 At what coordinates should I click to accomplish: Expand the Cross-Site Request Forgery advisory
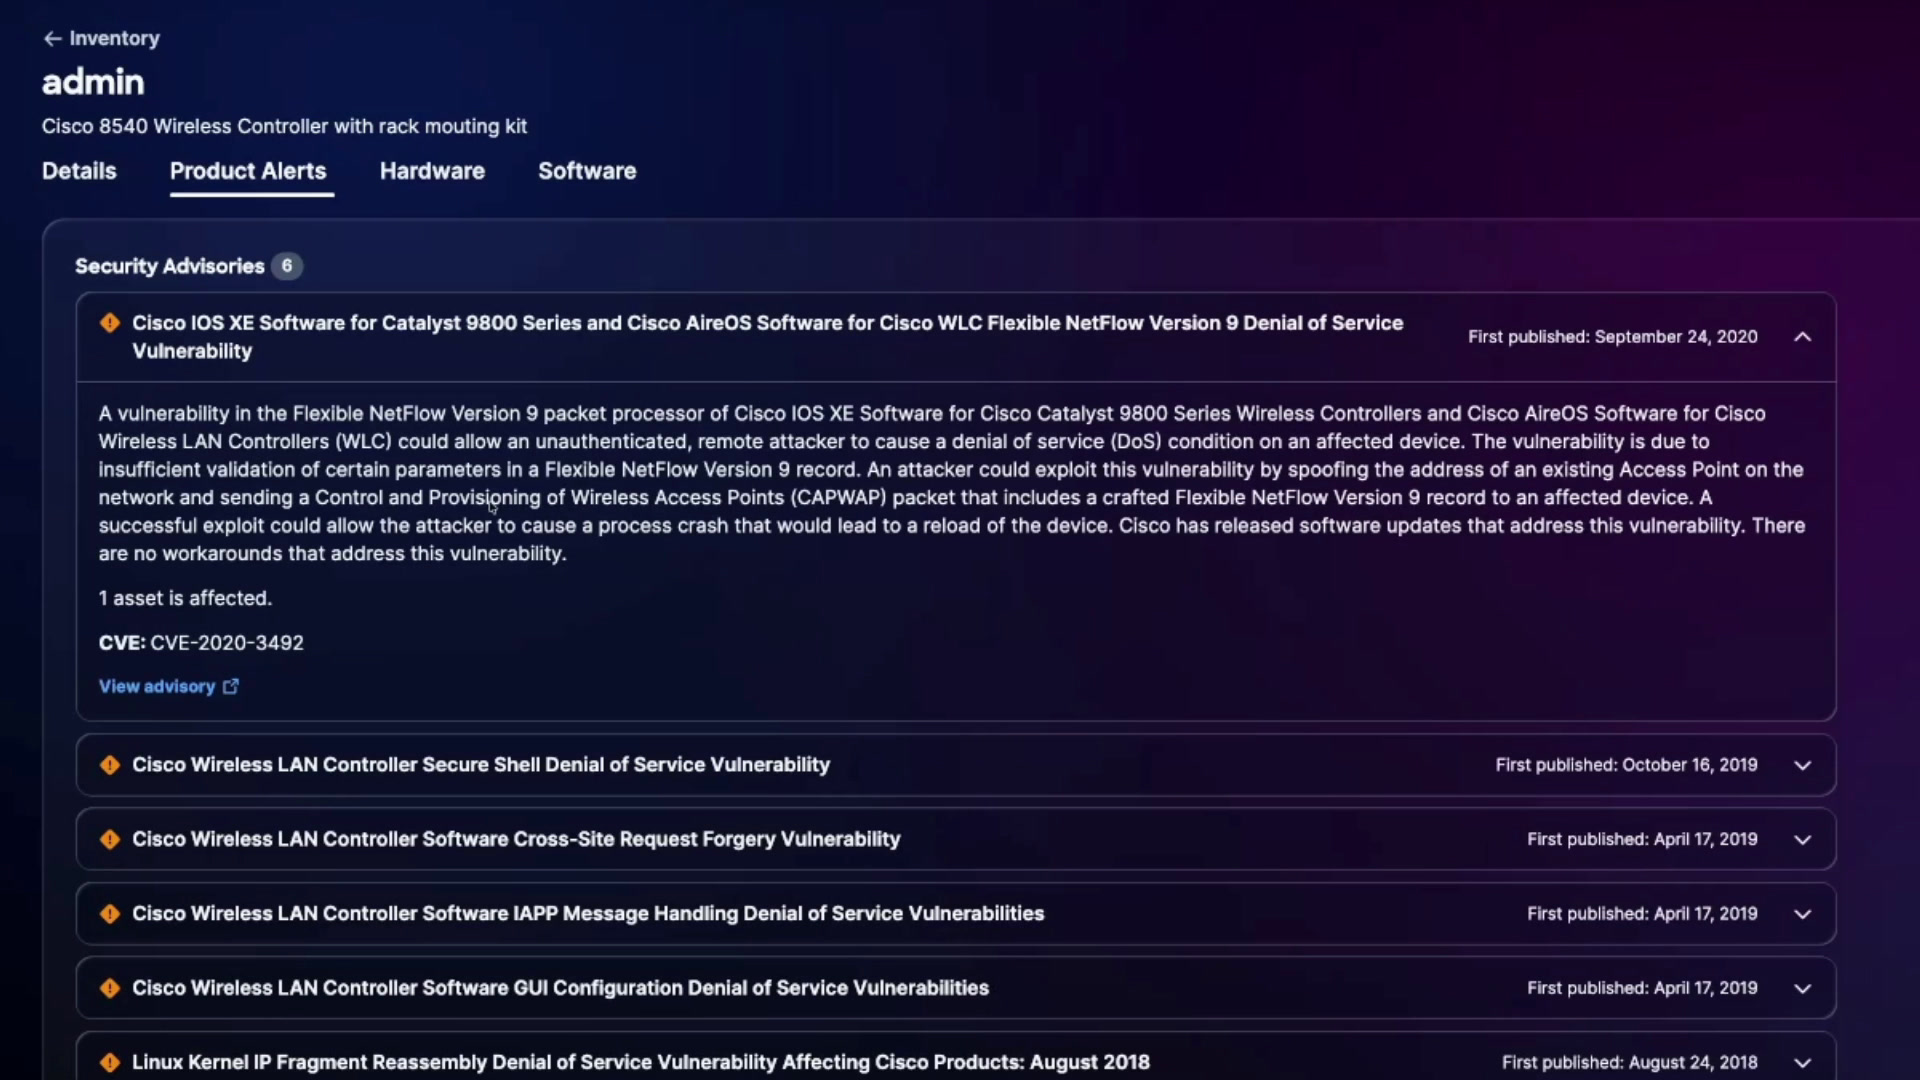1802,840
